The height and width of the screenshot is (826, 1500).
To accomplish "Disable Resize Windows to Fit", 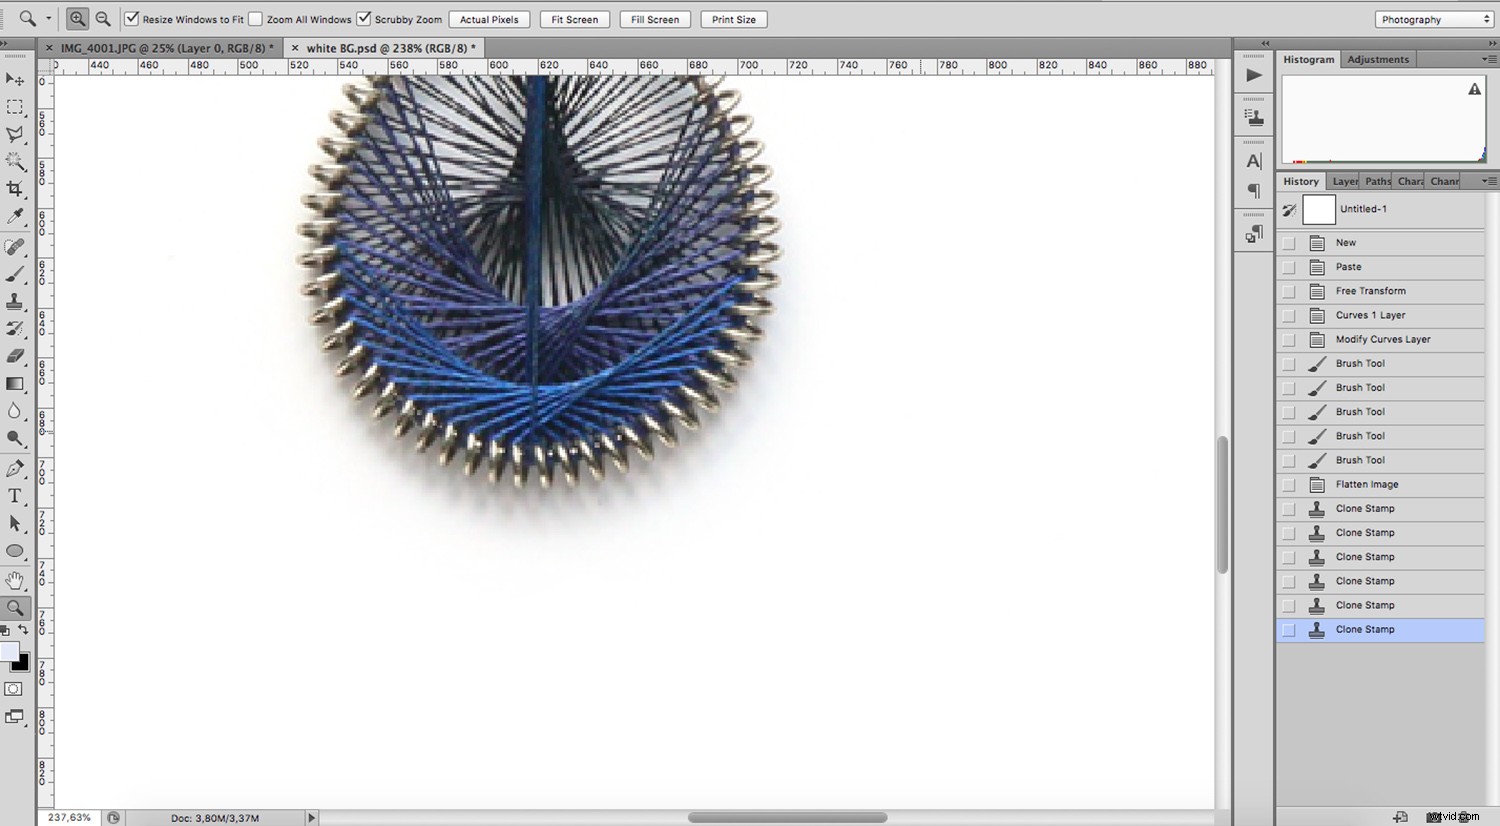I will (131, 18).
